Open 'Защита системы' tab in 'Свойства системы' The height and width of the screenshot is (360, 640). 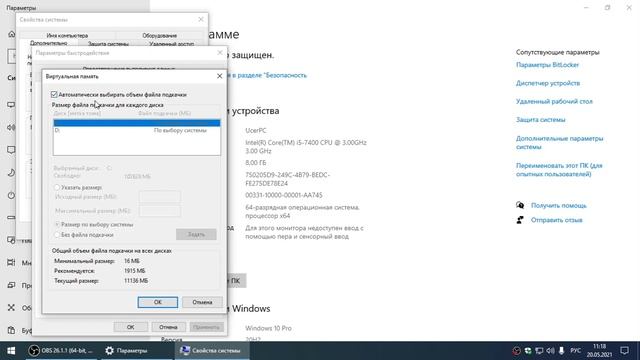(108, 44)
